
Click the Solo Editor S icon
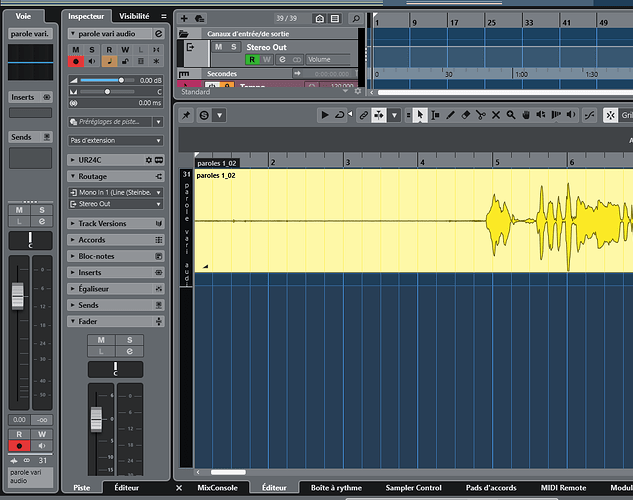(x=204, y=115)
